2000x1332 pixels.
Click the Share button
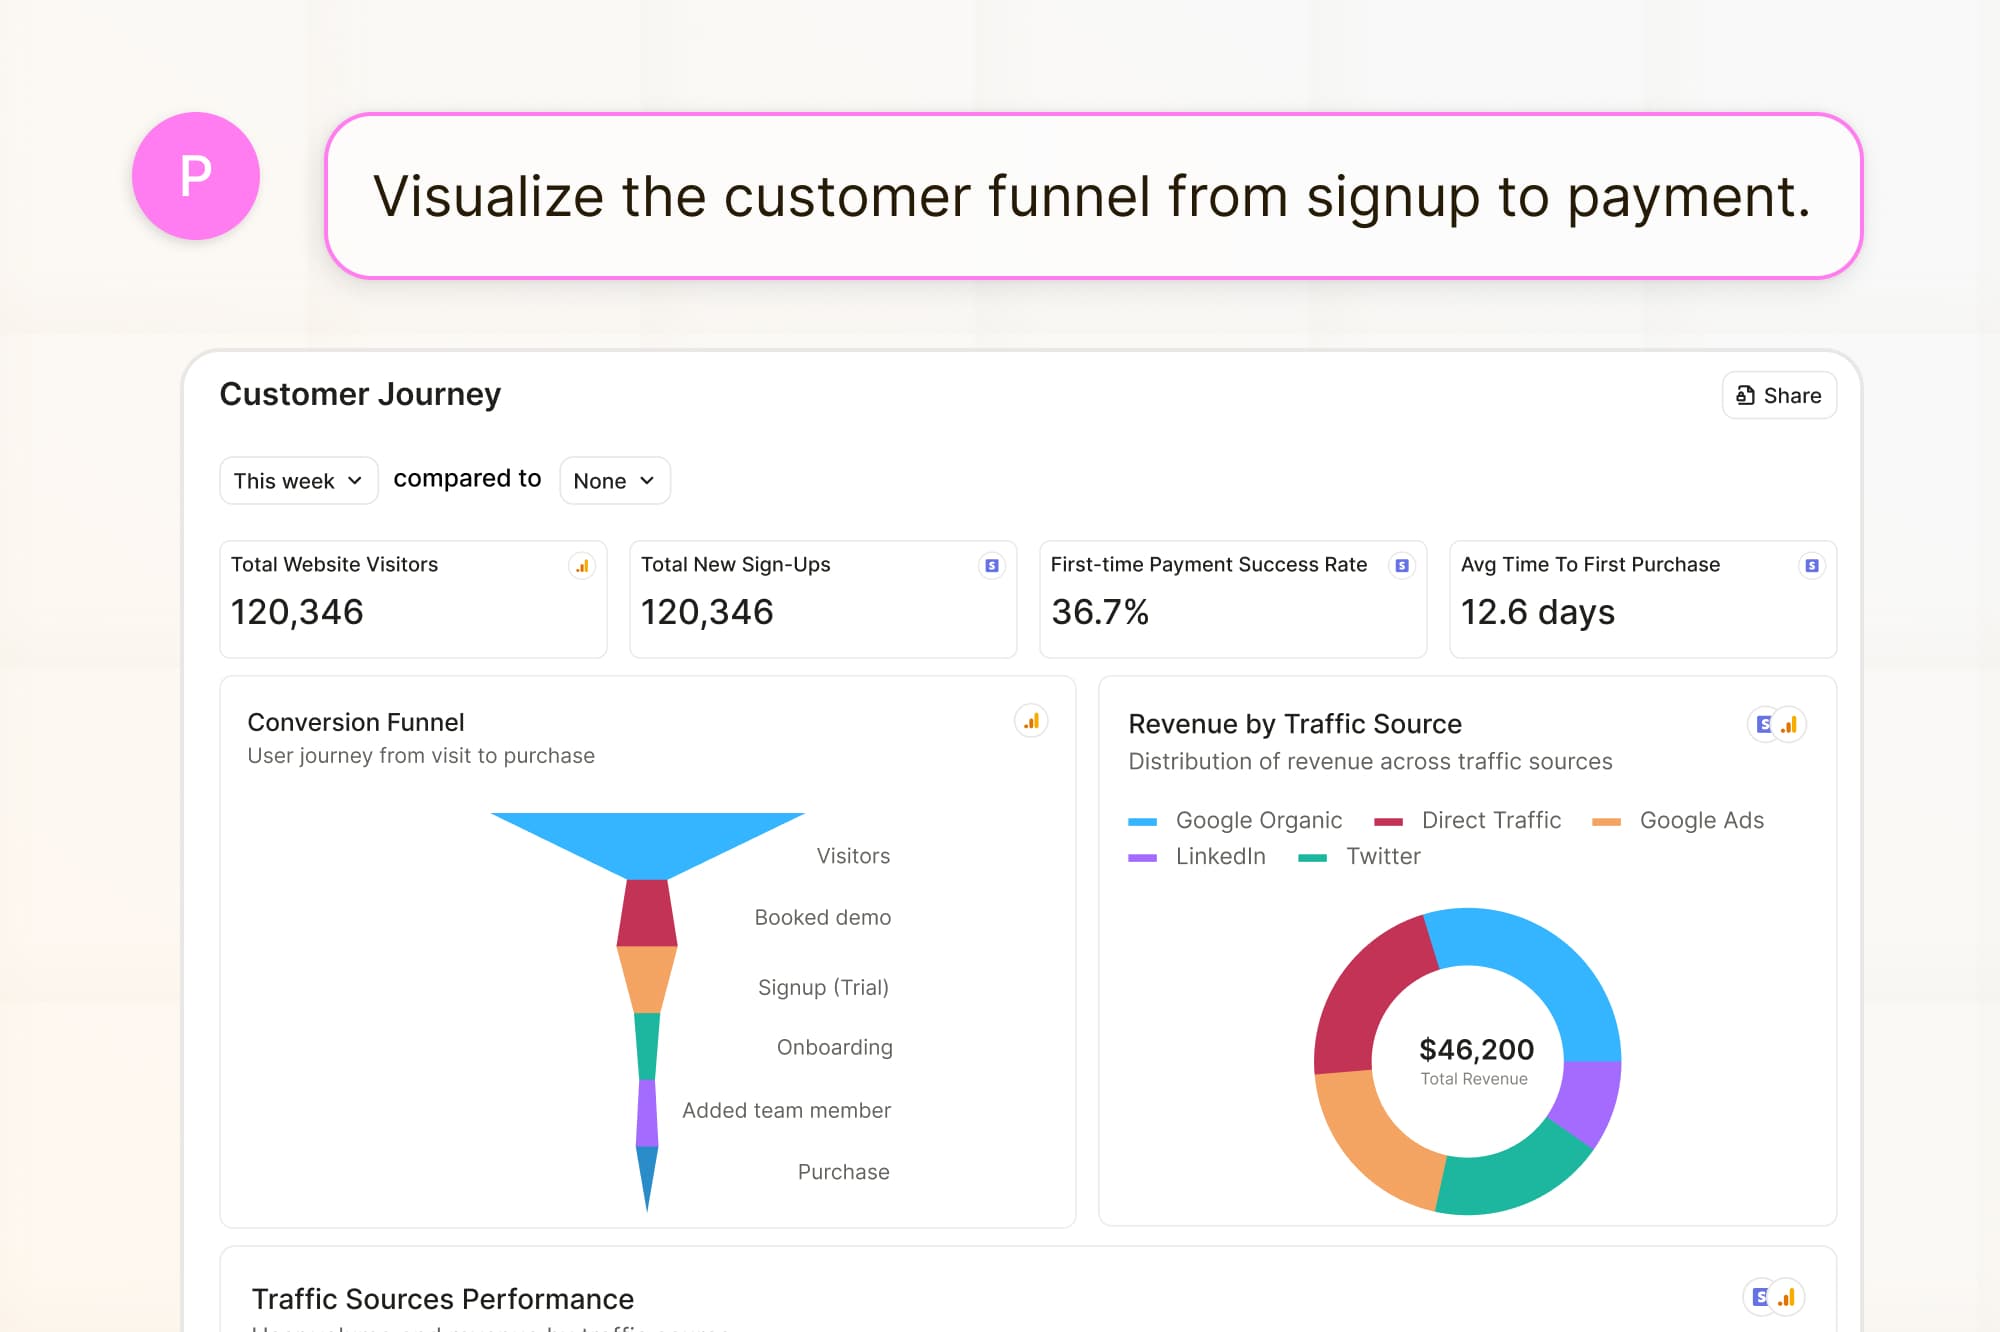point(1778,395)
